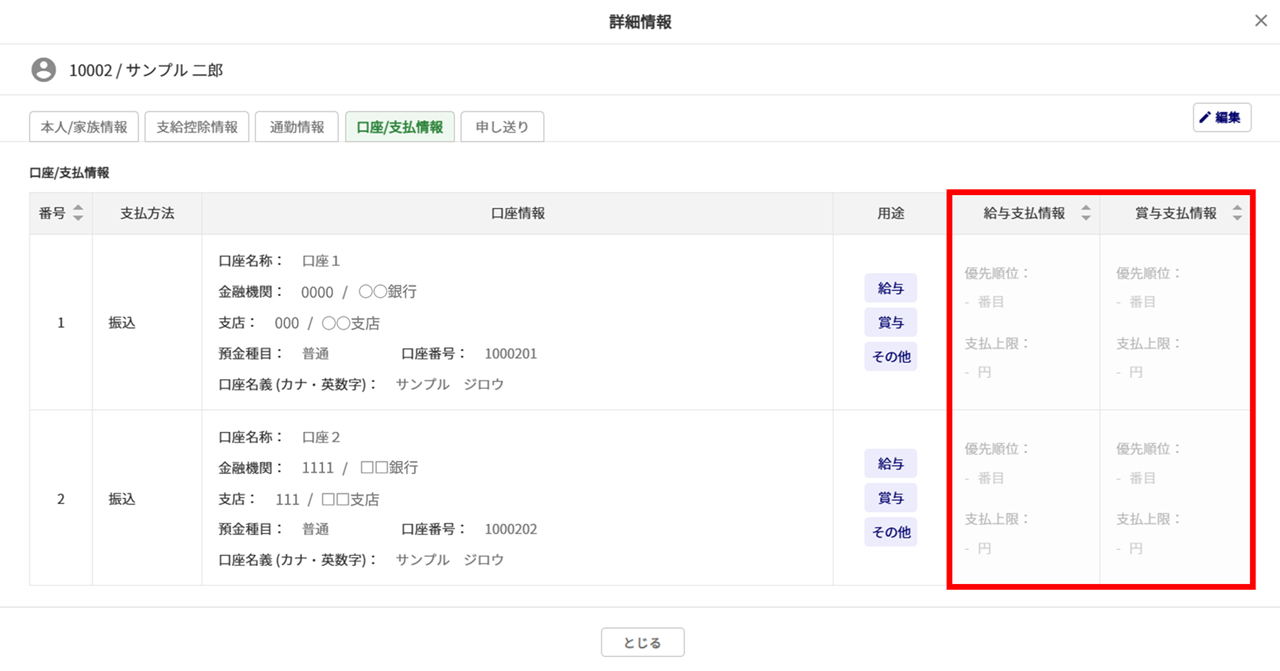Open the 本人/家族情報 tab
This screenshot has height=671, width=1280.
(84, 127)
